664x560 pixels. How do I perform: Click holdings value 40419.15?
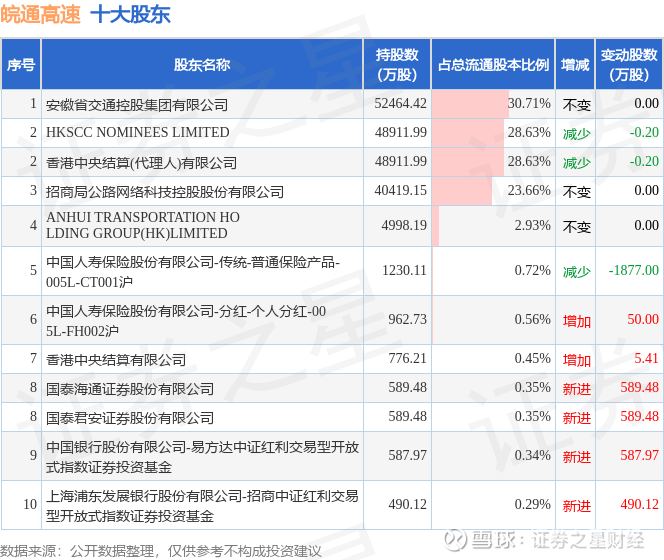(400, 190)
